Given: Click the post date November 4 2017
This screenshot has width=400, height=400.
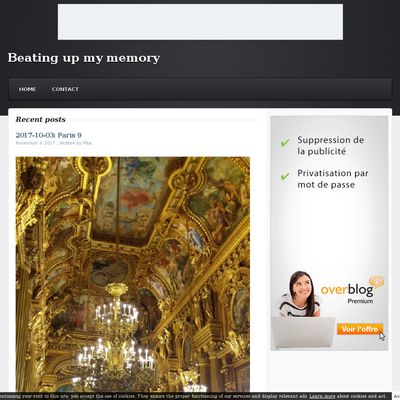Looking at the screenshot, I should 35,143.
